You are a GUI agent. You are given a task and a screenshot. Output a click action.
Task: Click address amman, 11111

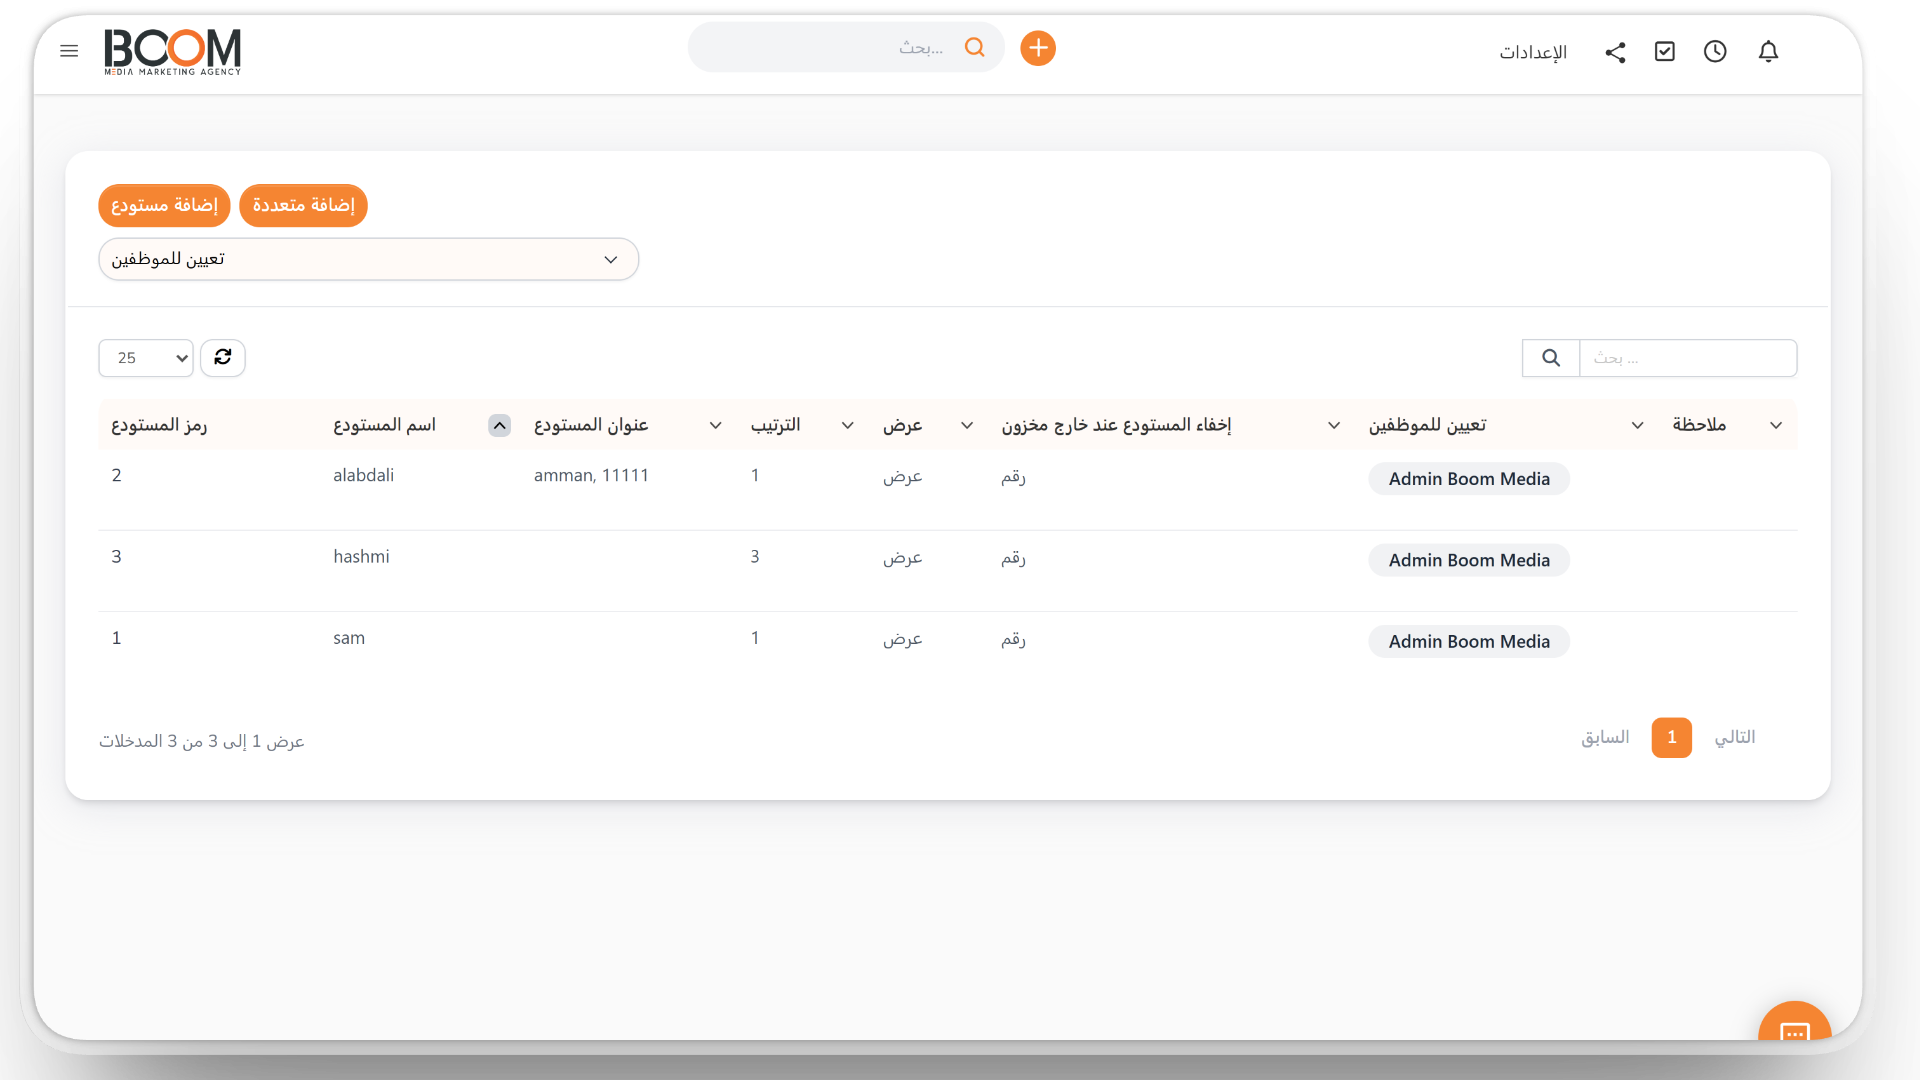point(591,475)
